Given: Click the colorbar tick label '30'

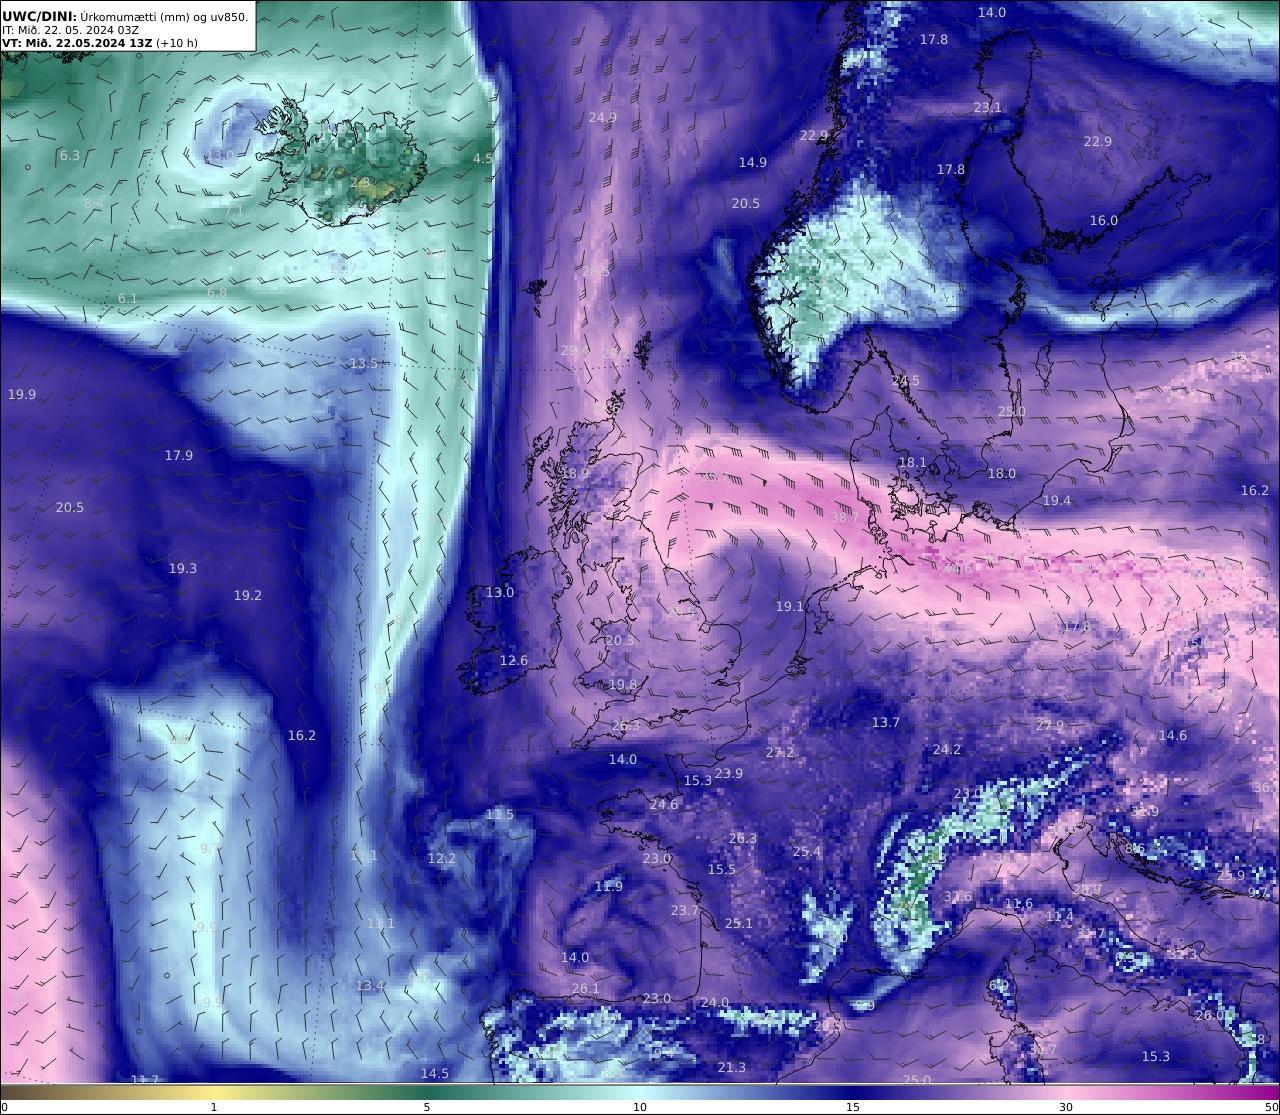Looking at the screenshot, I should pos(1066,1107).
